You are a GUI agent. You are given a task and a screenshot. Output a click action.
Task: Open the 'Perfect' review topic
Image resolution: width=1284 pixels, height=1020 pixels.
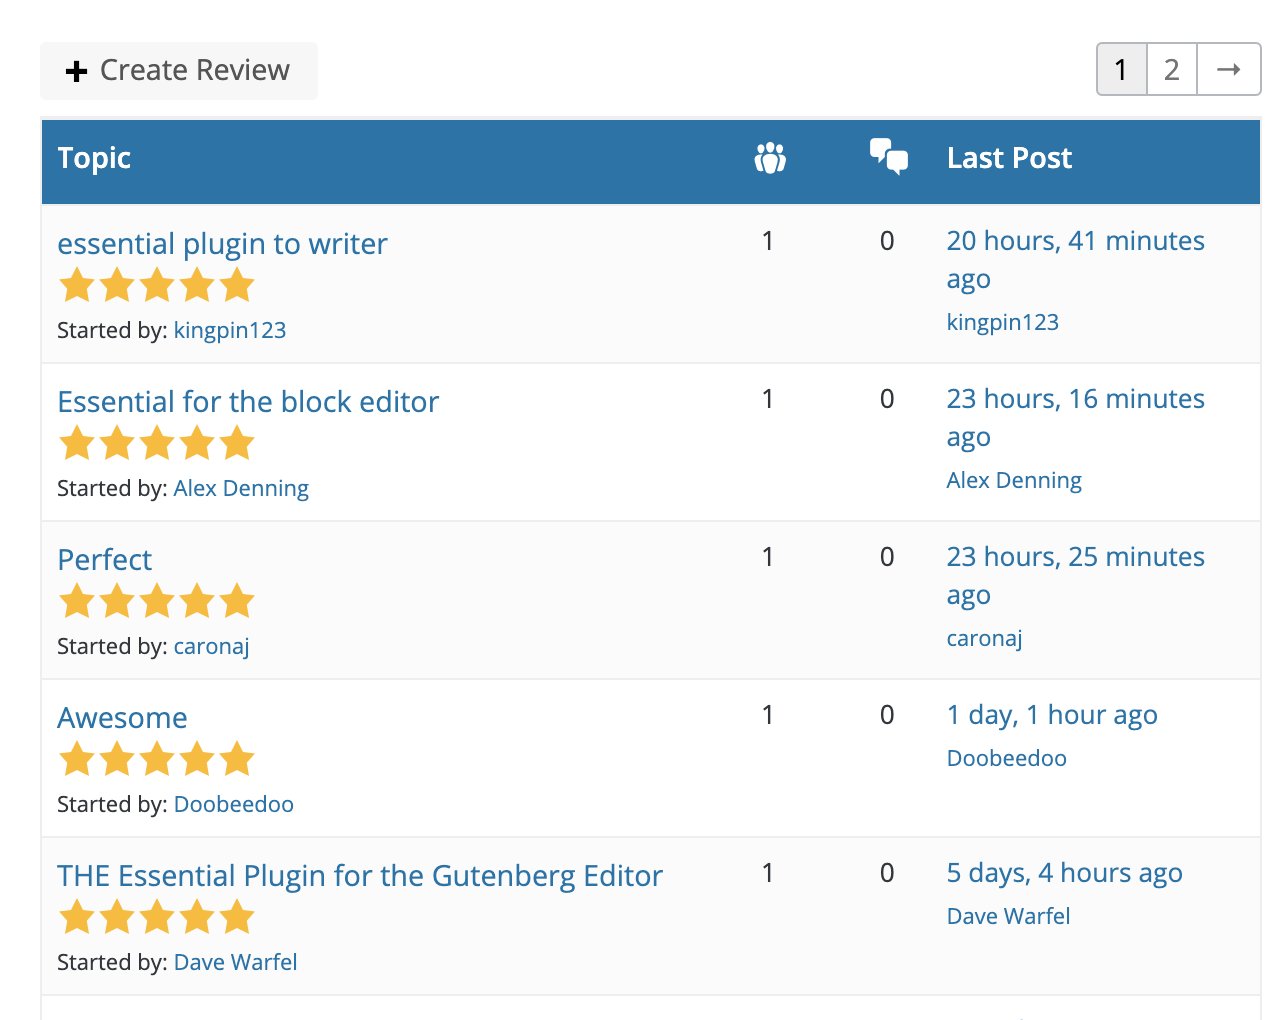[105, 560]
